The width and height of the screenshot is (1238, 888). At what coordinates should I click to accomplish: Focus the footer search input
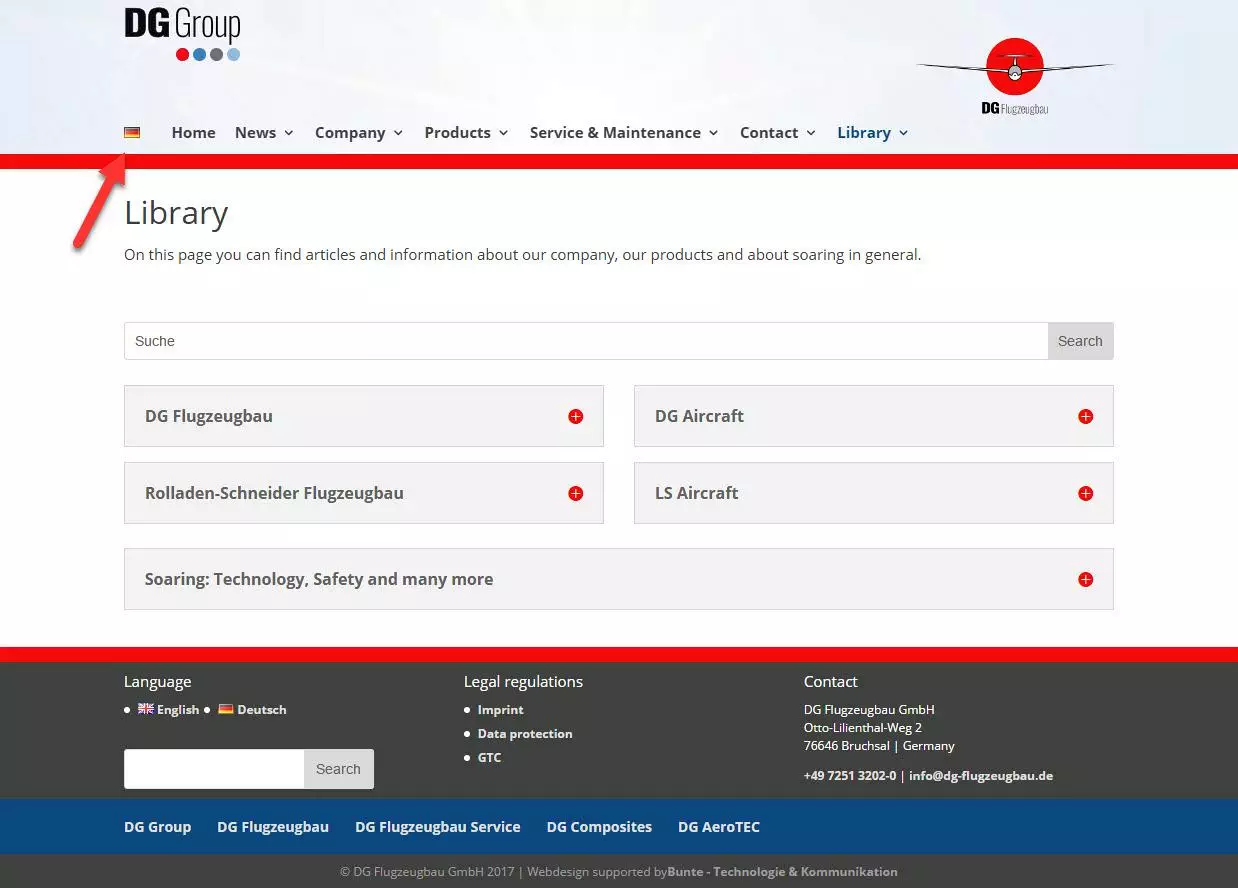214,769
